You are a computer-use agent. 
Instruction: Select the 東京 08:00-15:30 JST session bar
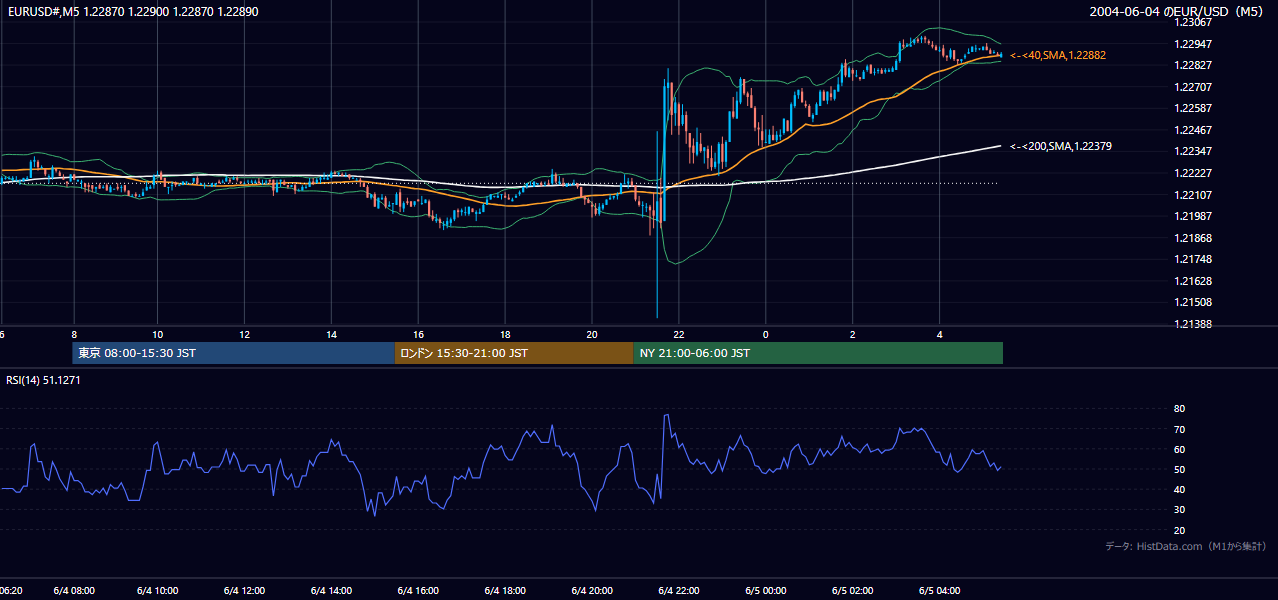pyautogui.click(x=234, y=353)
